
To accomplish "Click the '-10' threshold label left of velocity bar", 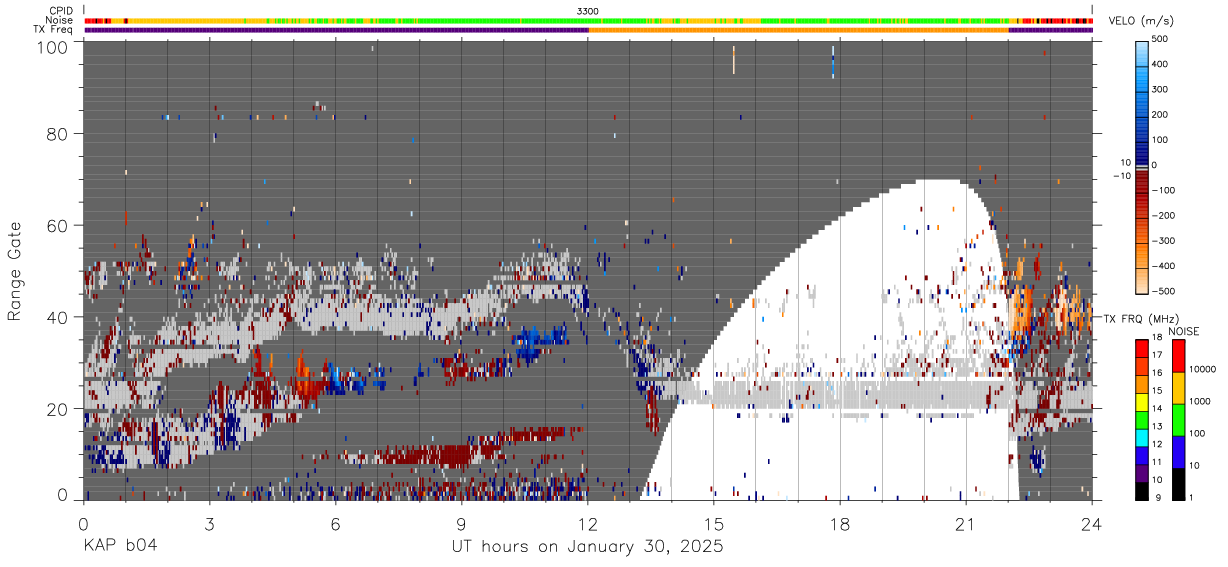I will coord(1121,176).
